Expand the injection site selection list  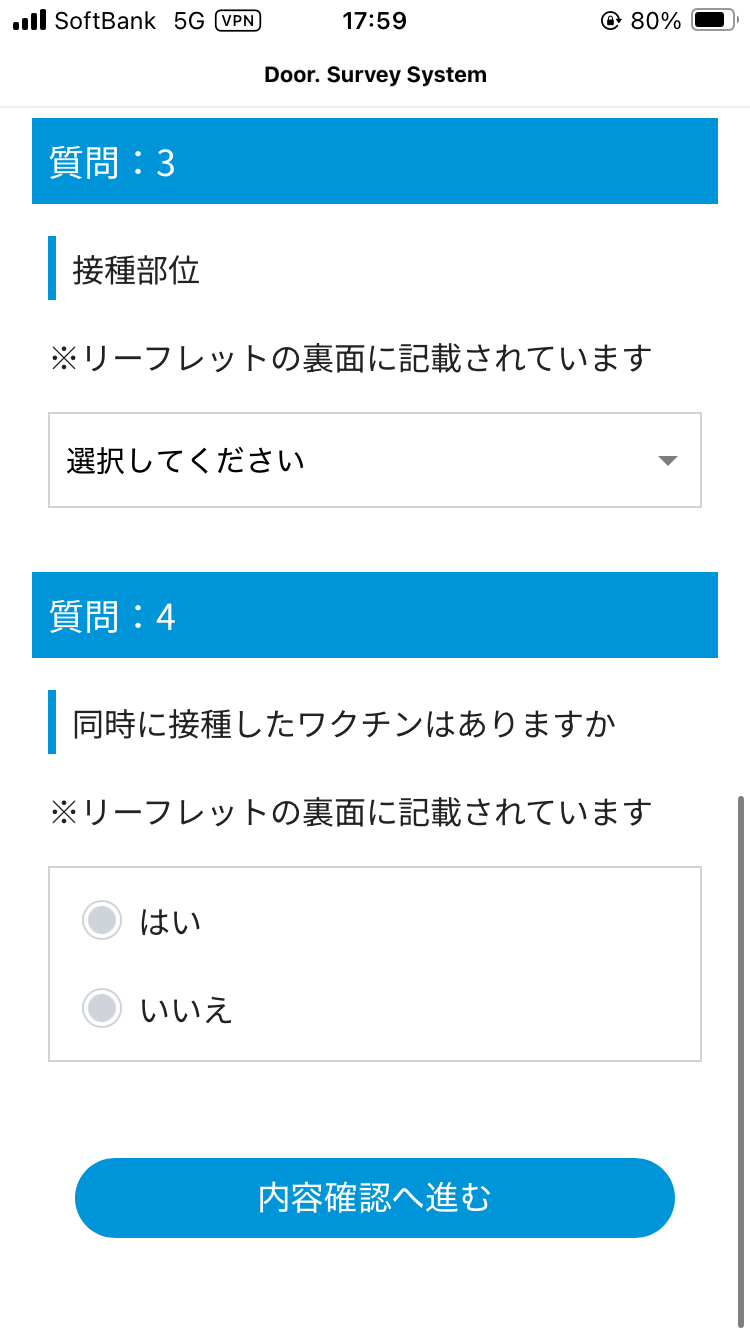[375, 461]
